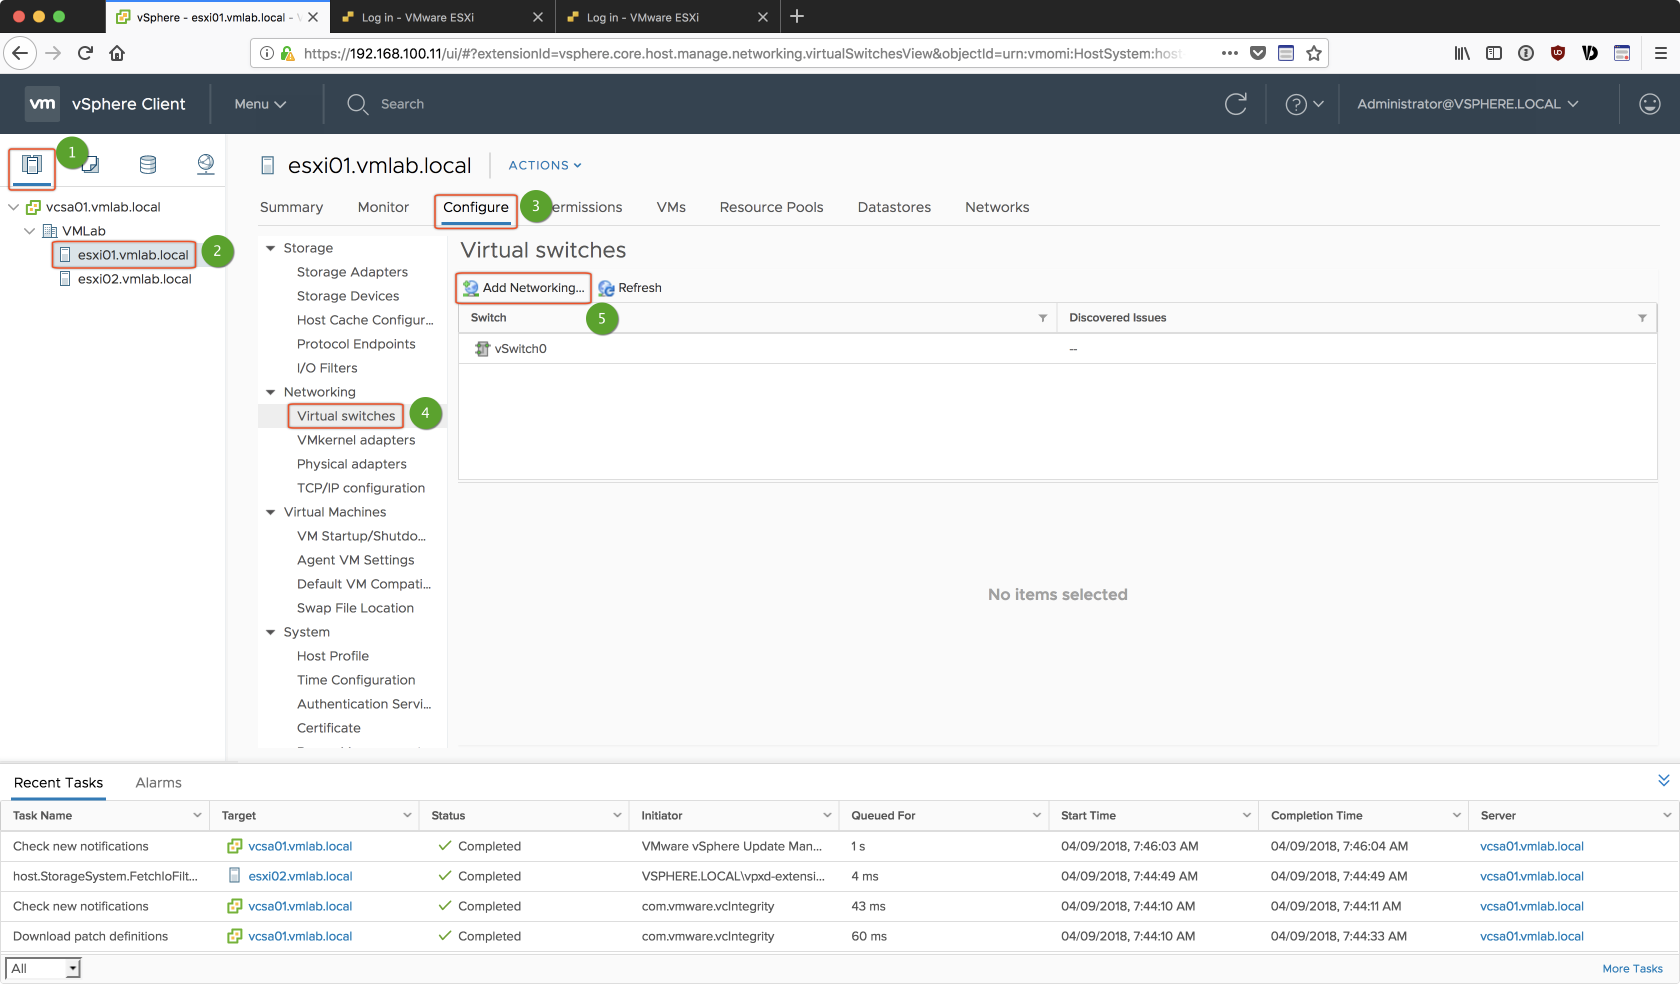Viewport: 1680px width, 984px height.
Task: Open the Hosts and Clusters inventory view
Action: click(x=32, y=165)
